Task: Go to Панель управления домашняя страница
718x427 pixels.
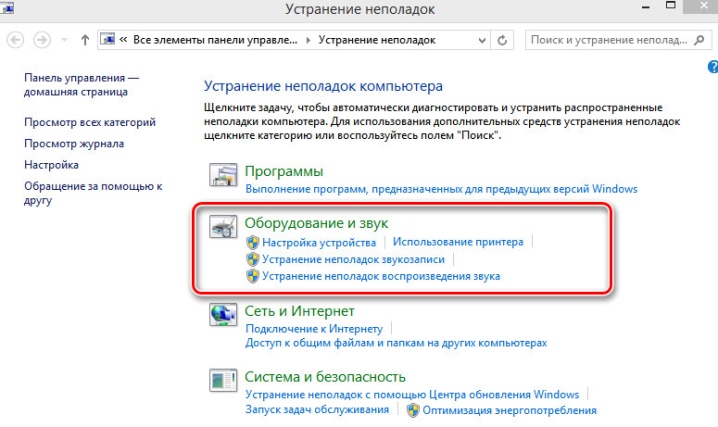Action: (x=81, y=85)
